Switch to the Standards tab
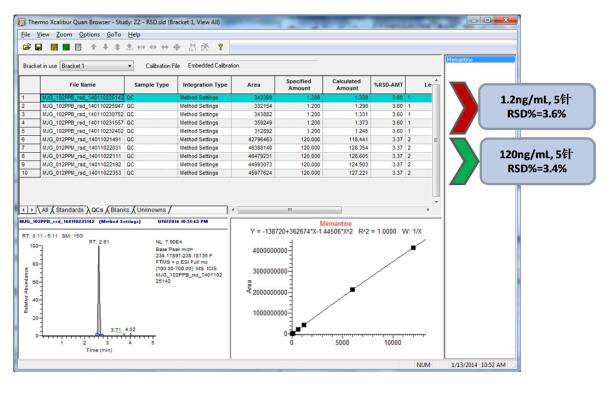Screen dimensions: 605x394 (x=69, y=210)
